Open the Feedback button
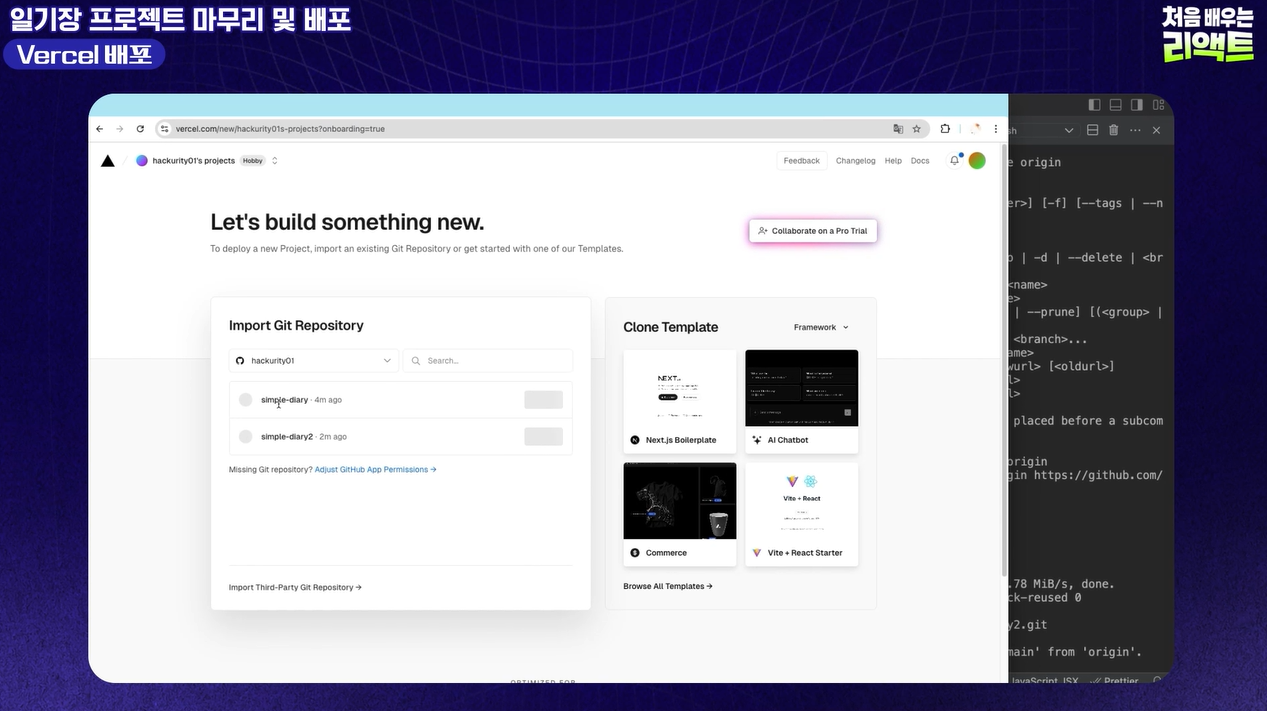Viewport: 1267px width, 711px height. [802, 160]
